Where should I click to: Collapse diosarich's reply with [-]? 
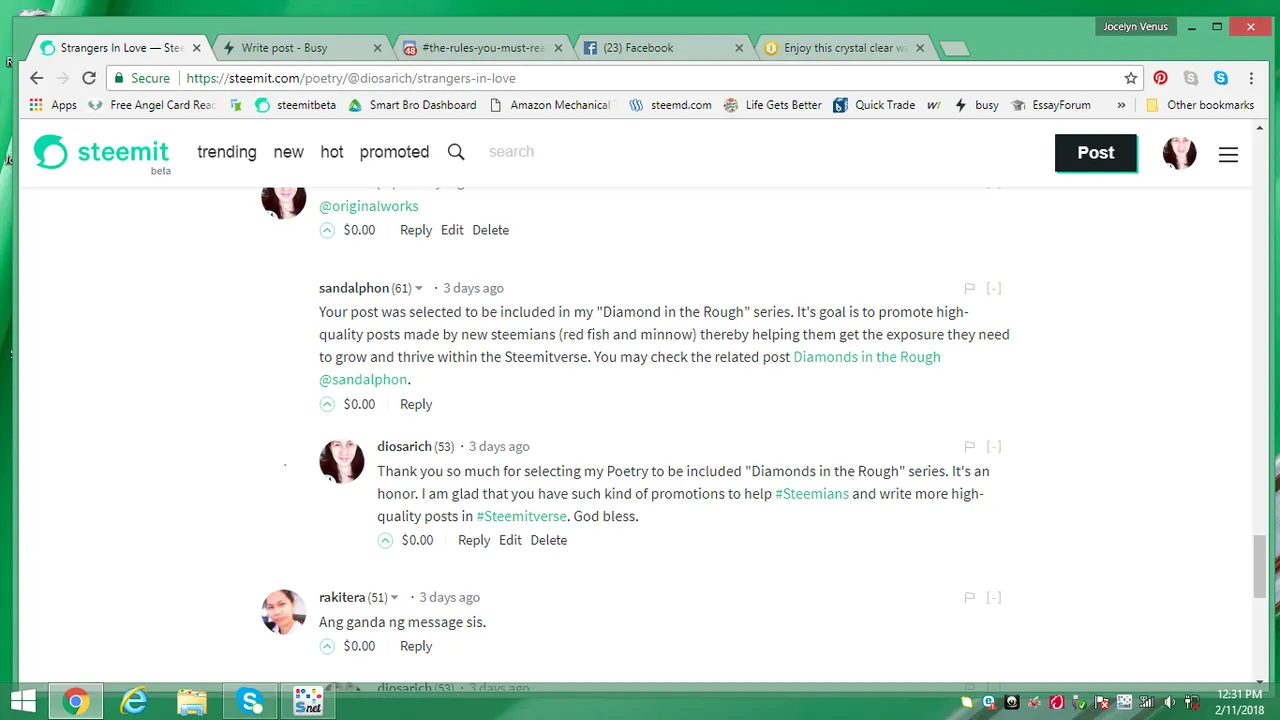[994, 446]
